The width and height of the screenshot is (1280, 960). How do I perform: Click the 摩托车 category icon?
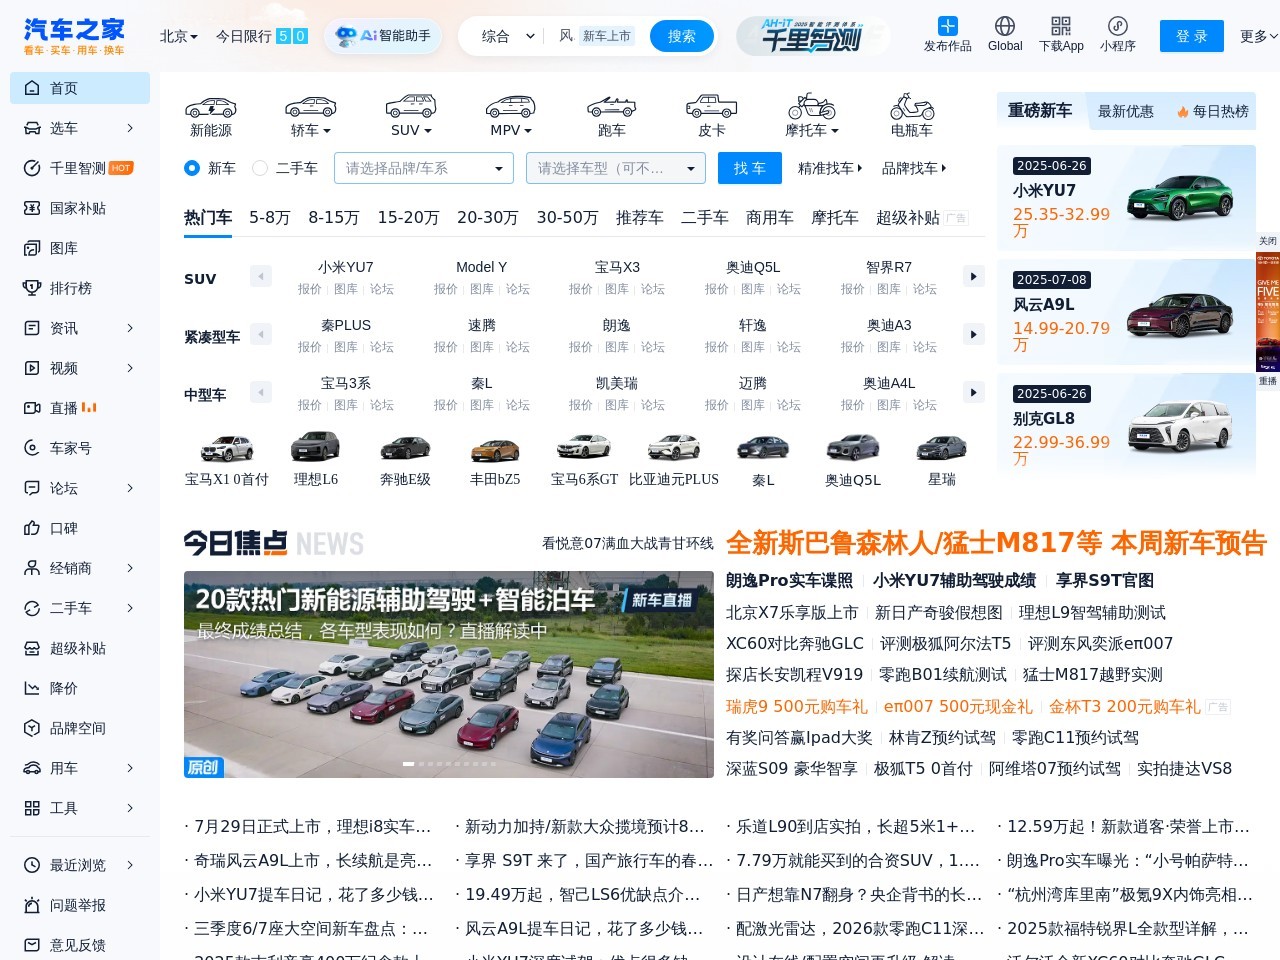click(x=810, y=112)
